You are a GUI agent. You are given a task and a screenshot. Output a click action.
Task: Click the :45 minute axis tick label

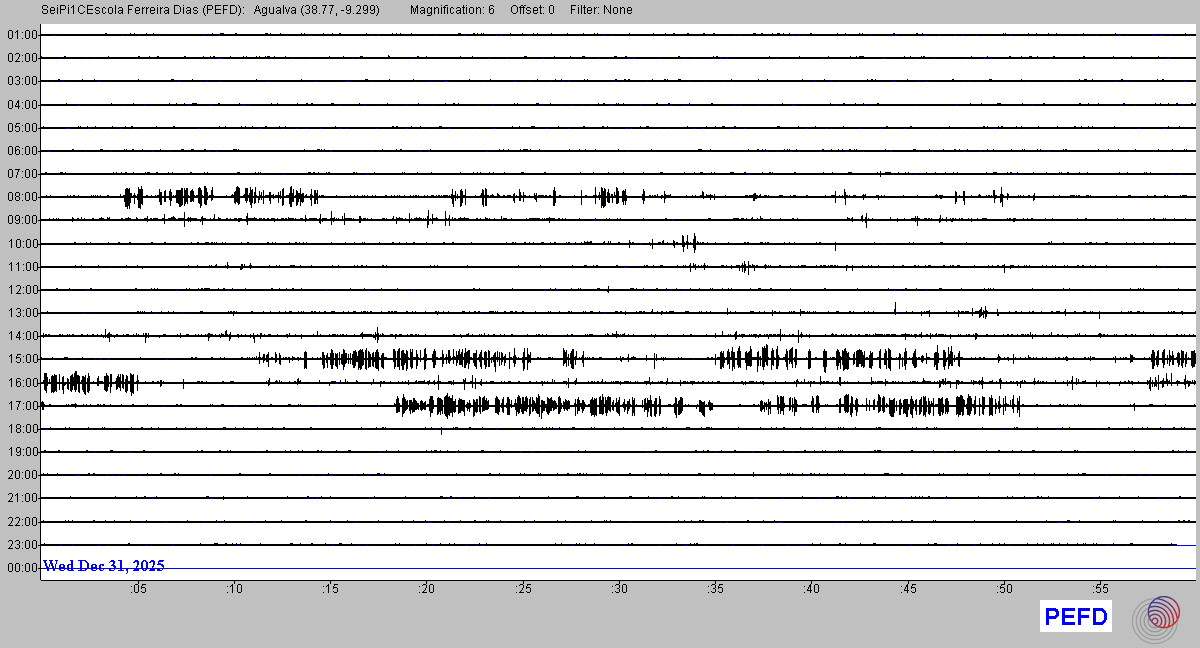click(908, 589)
